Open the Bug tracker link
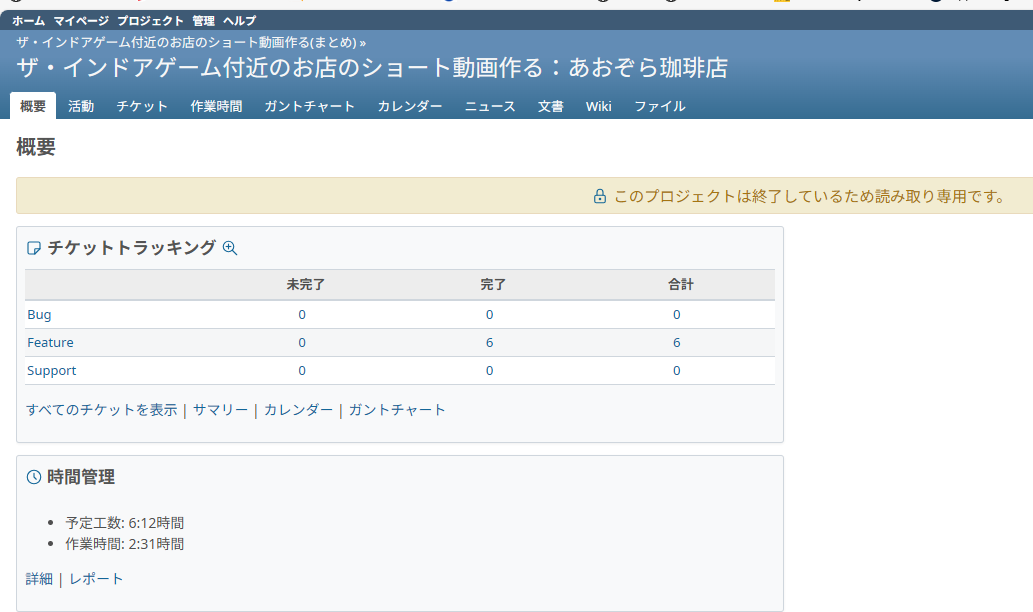Image resolution: width=1033 pixels, height=612 pixels. (39, 315)
